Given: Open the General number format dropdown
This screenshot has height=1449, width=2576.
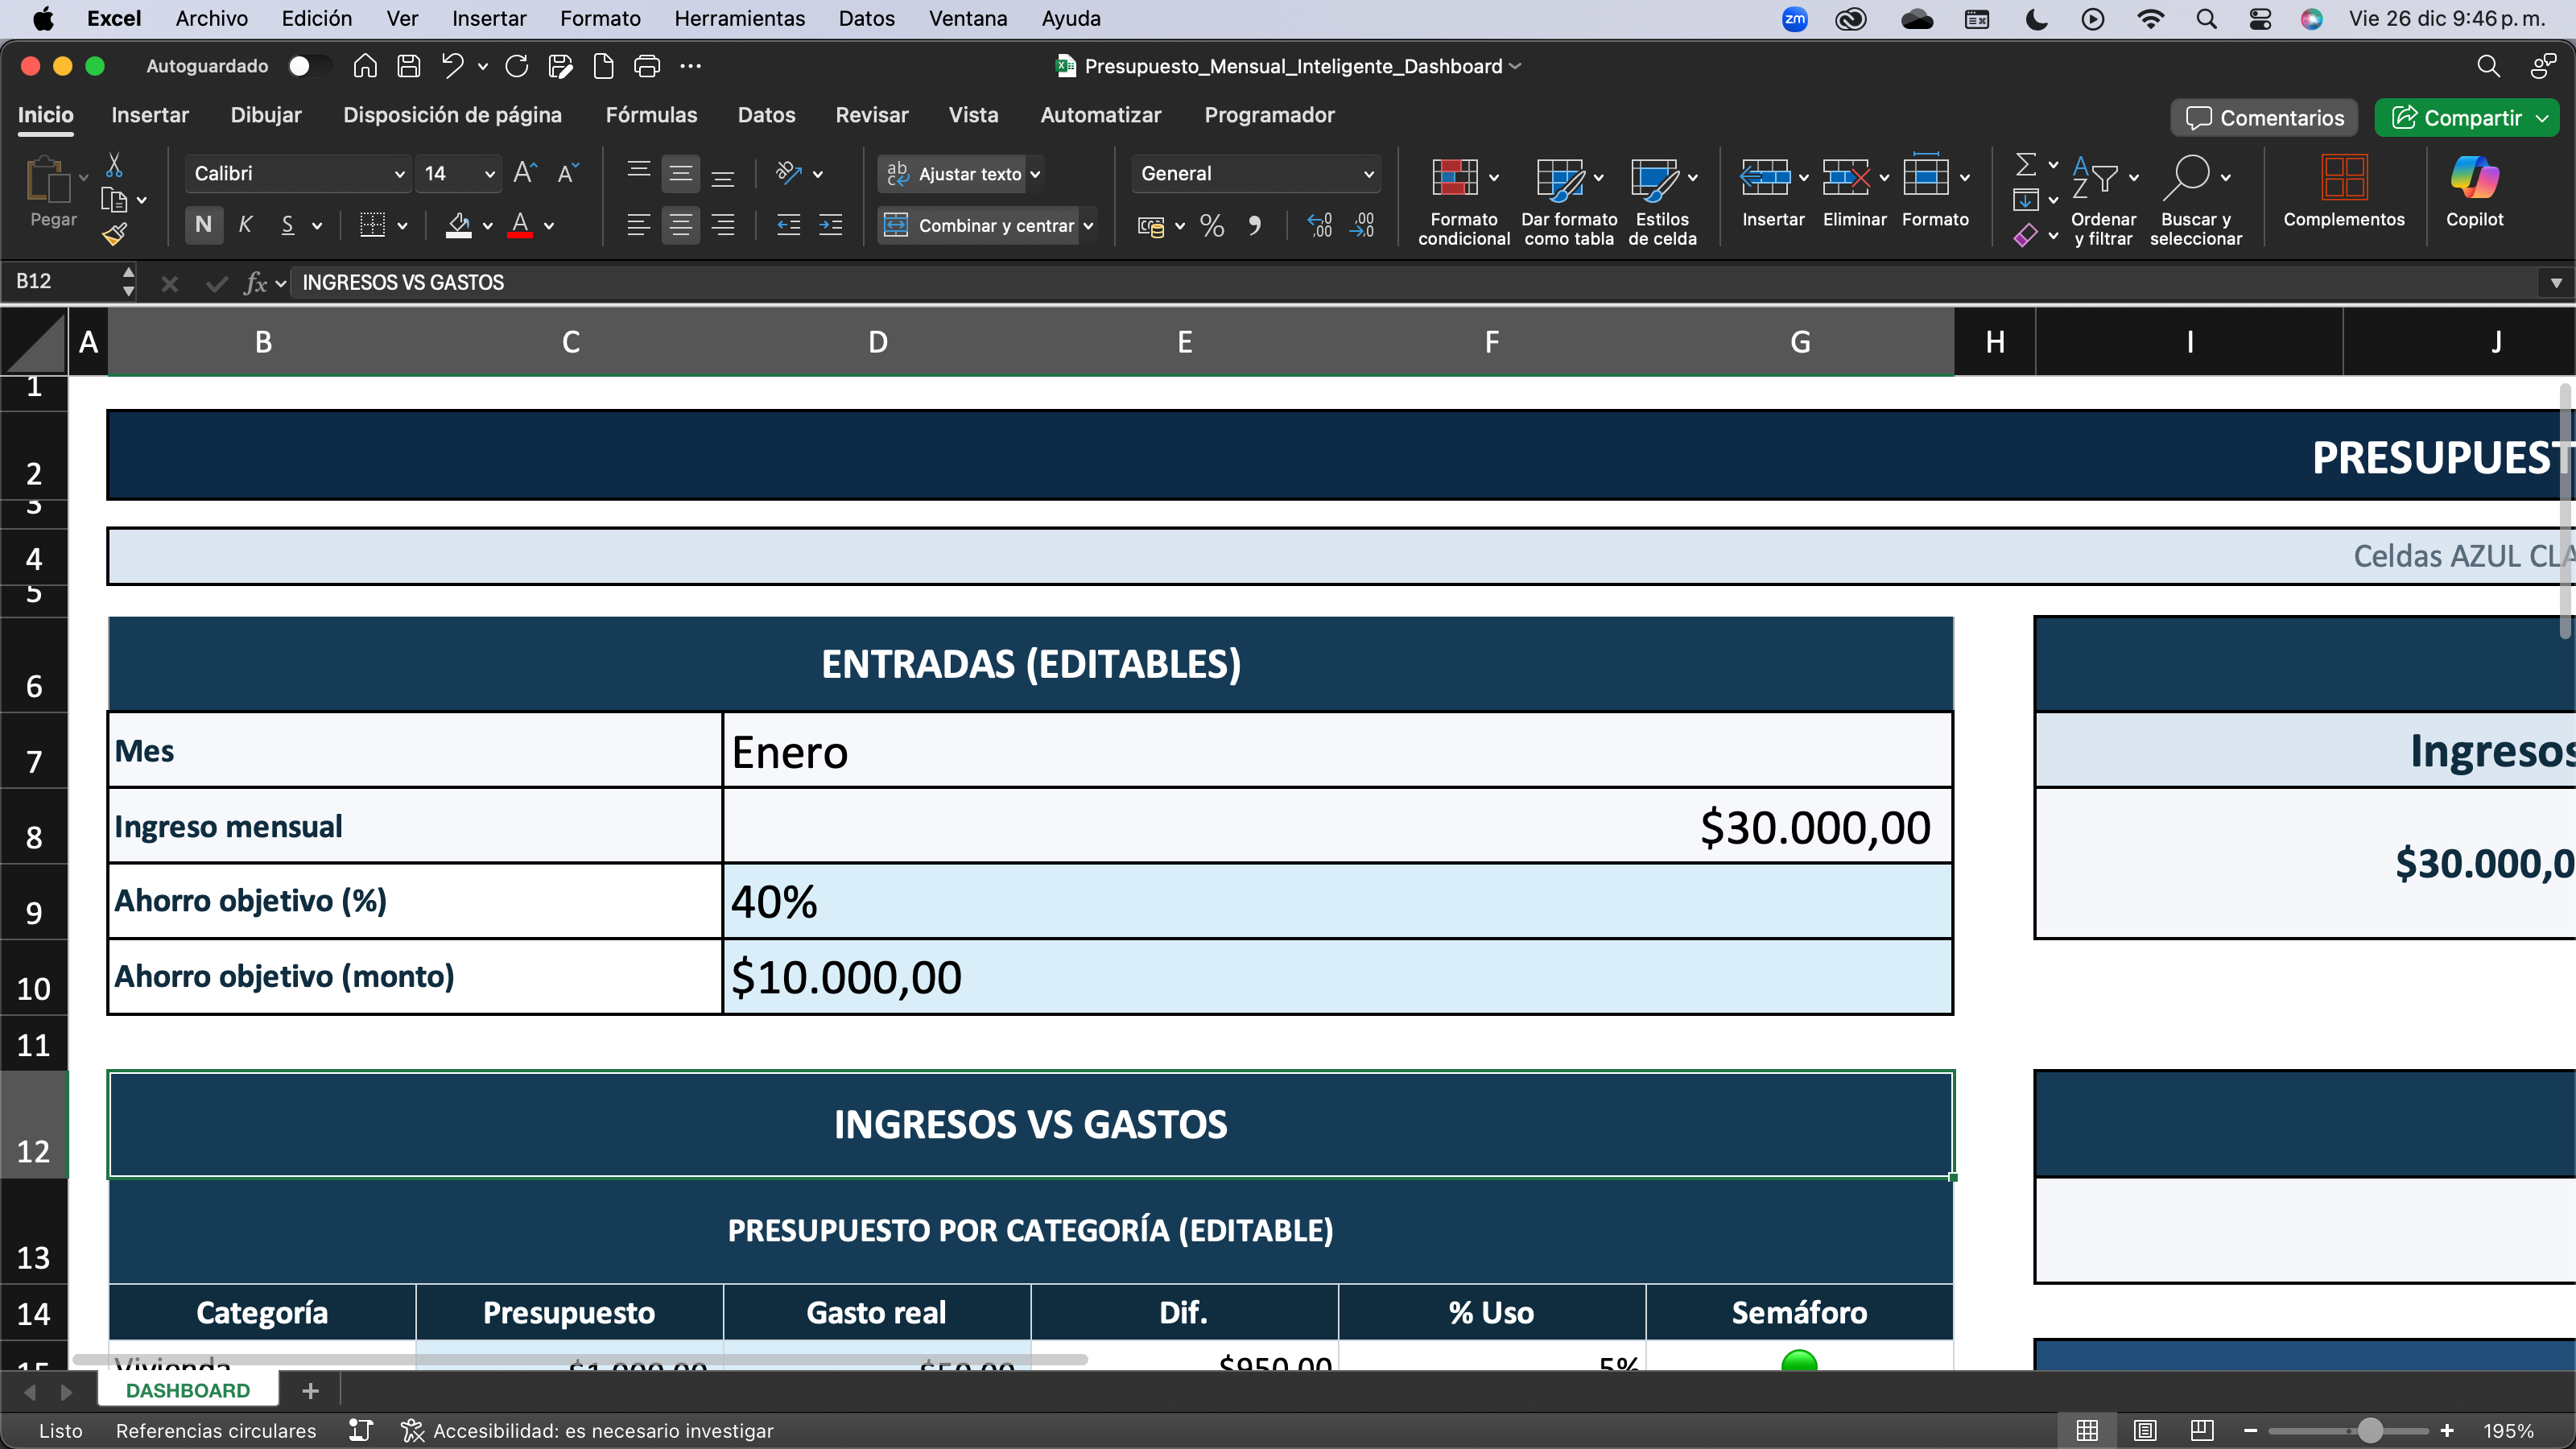Looking at the screenshot, I should tap(1368, 174).
